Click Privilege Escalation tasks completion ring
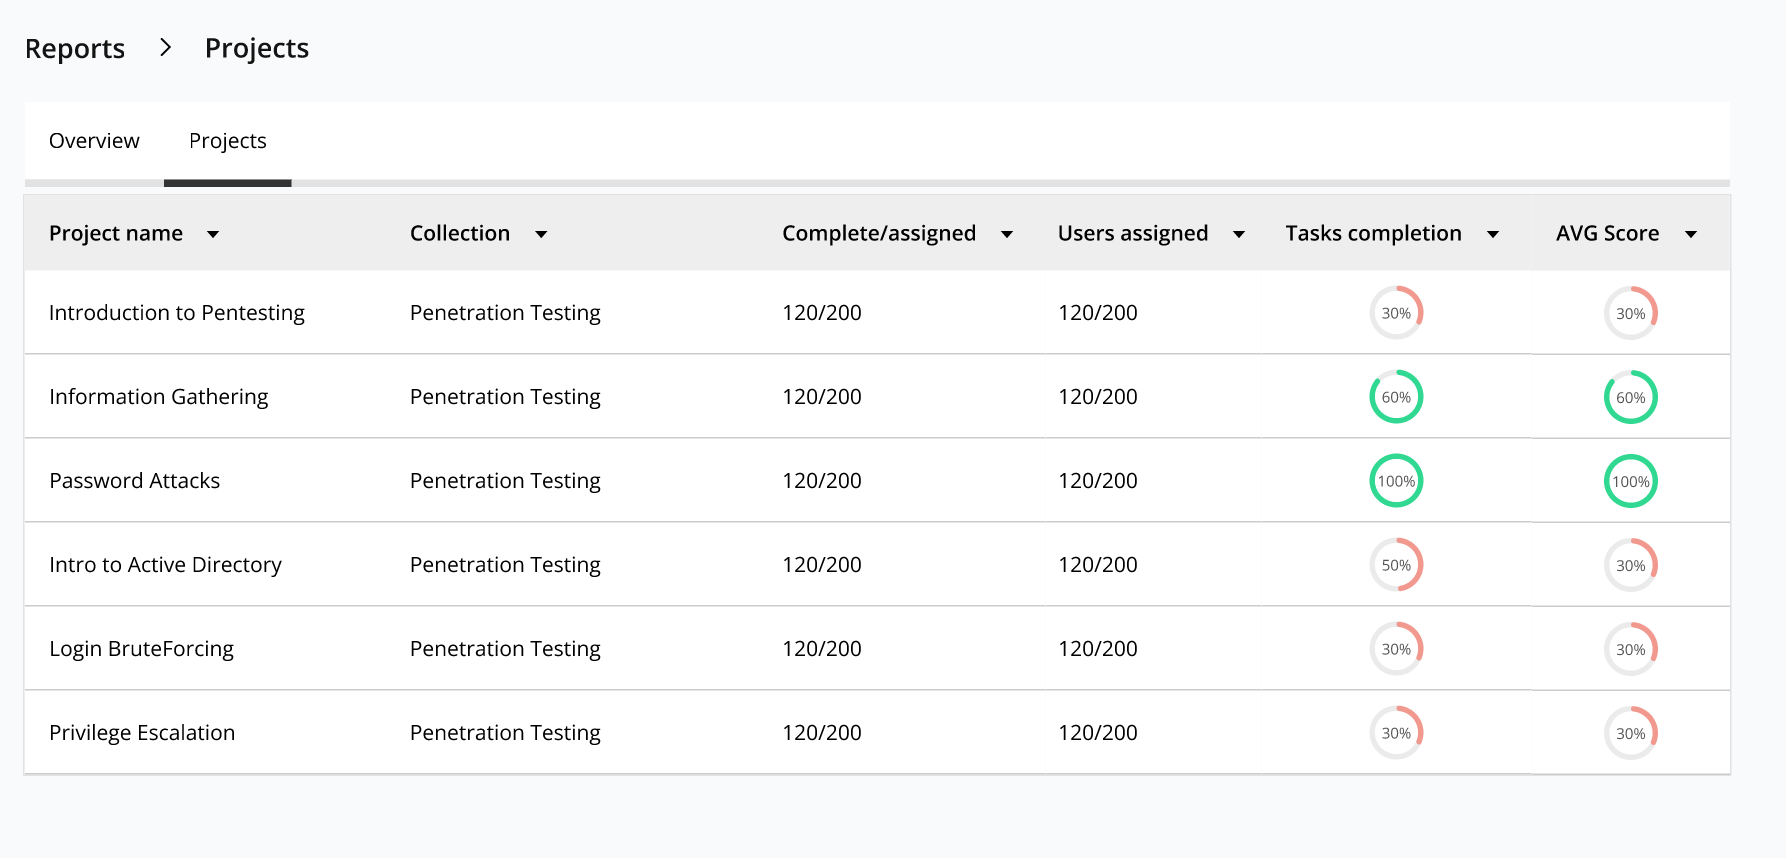 click(1396, 733)
